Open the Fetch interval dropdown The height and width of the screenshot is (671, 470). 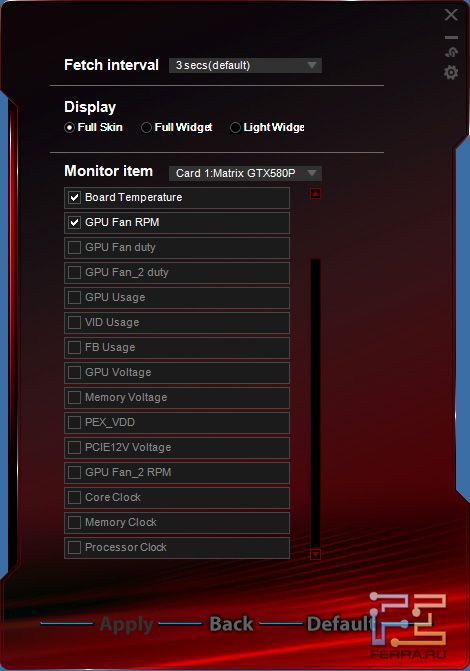[245, 65]
